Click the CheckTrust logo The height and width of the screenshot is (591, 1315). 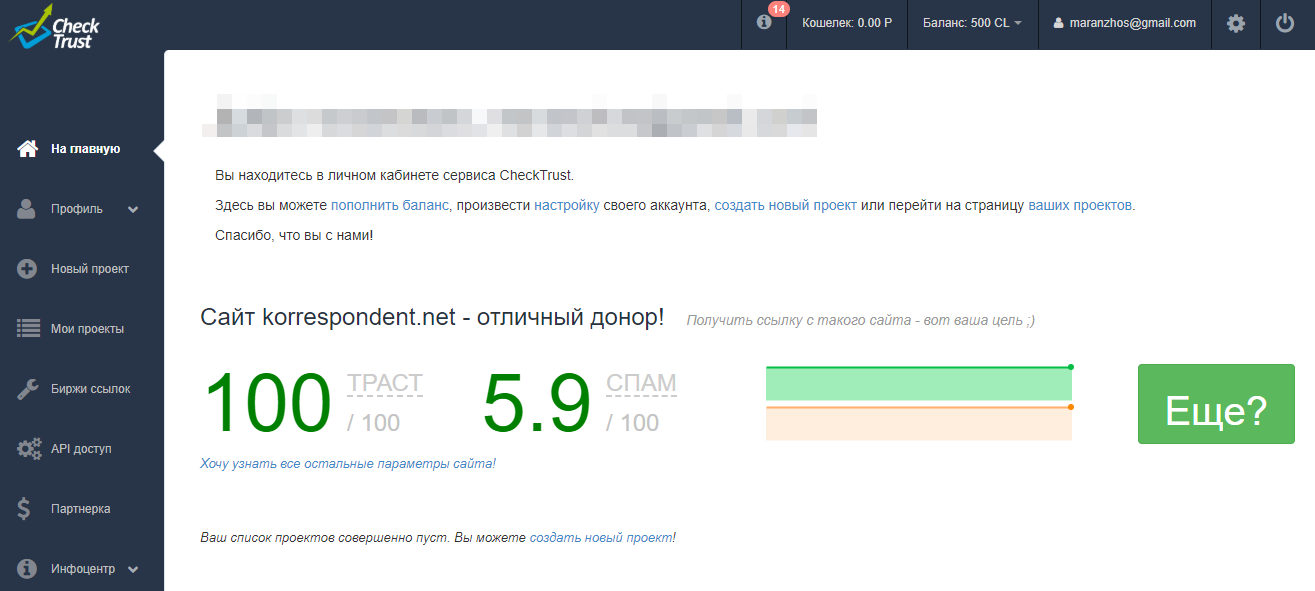(x=55, y=27)
